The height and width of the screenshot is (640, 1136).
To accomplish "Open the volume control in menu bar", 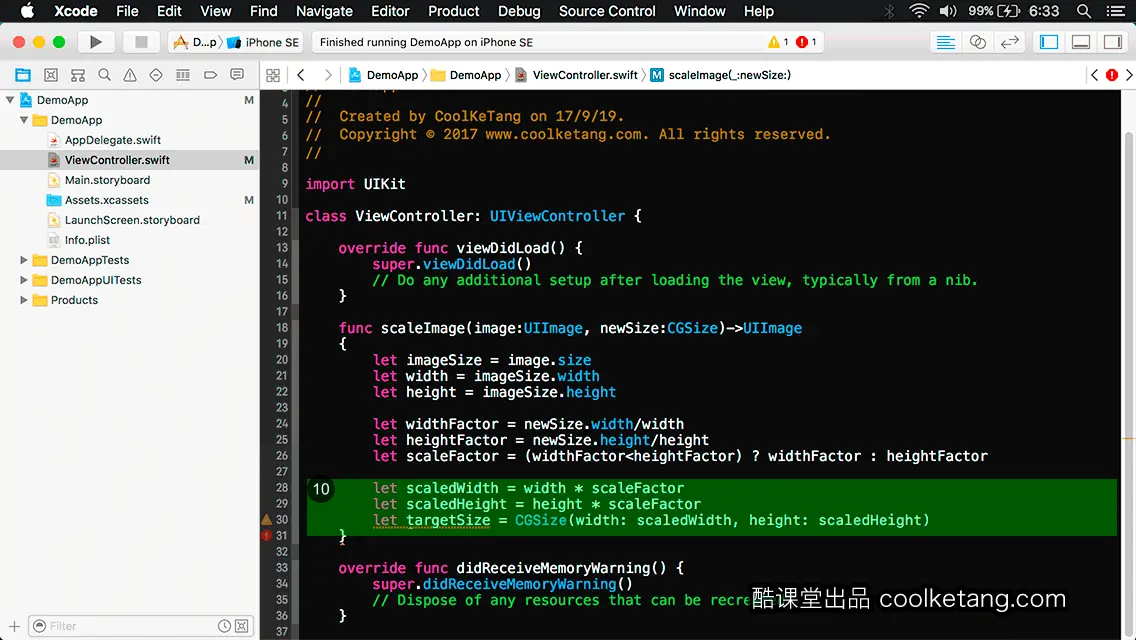I will 948,11.
